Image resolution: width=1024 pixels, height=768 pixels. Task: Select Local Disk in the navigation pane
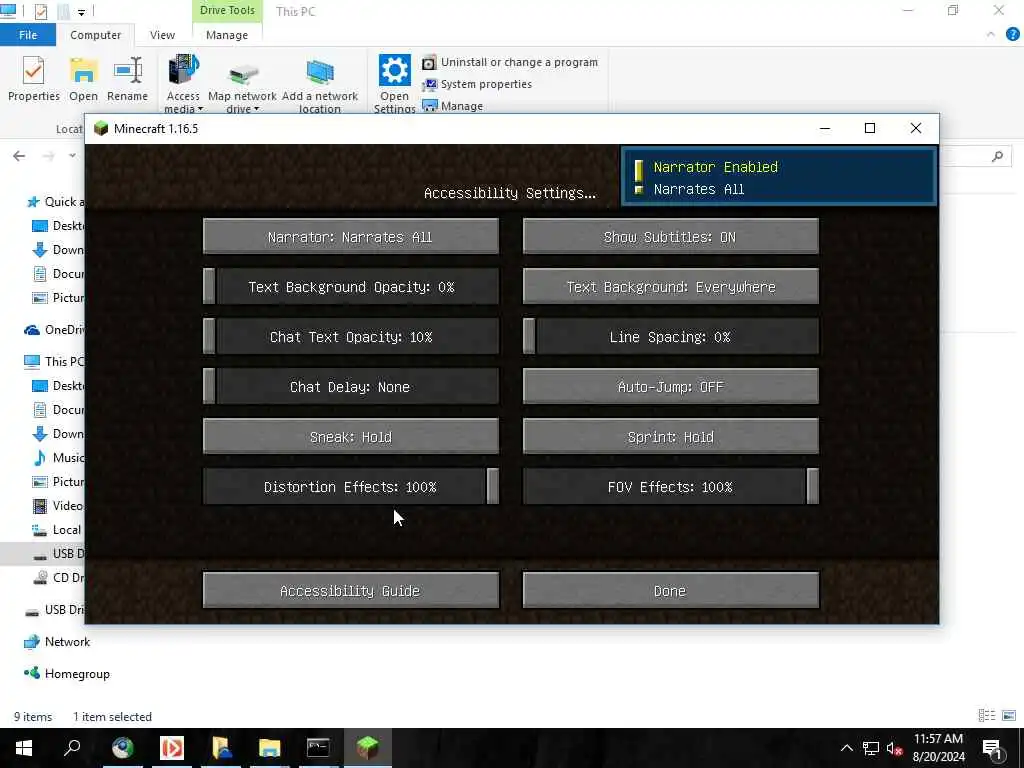[x=58, y=530]
